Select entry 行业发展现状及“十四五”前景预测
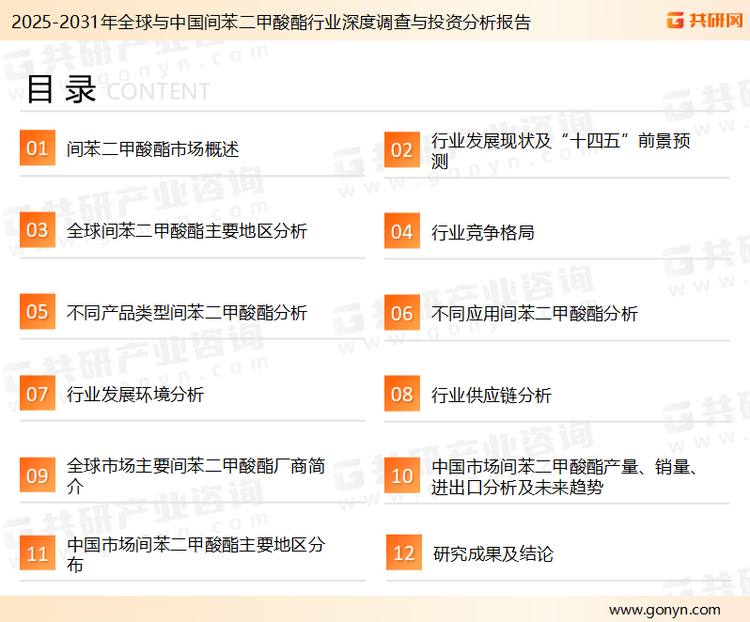Screen dimensions: 750x622 561,151
